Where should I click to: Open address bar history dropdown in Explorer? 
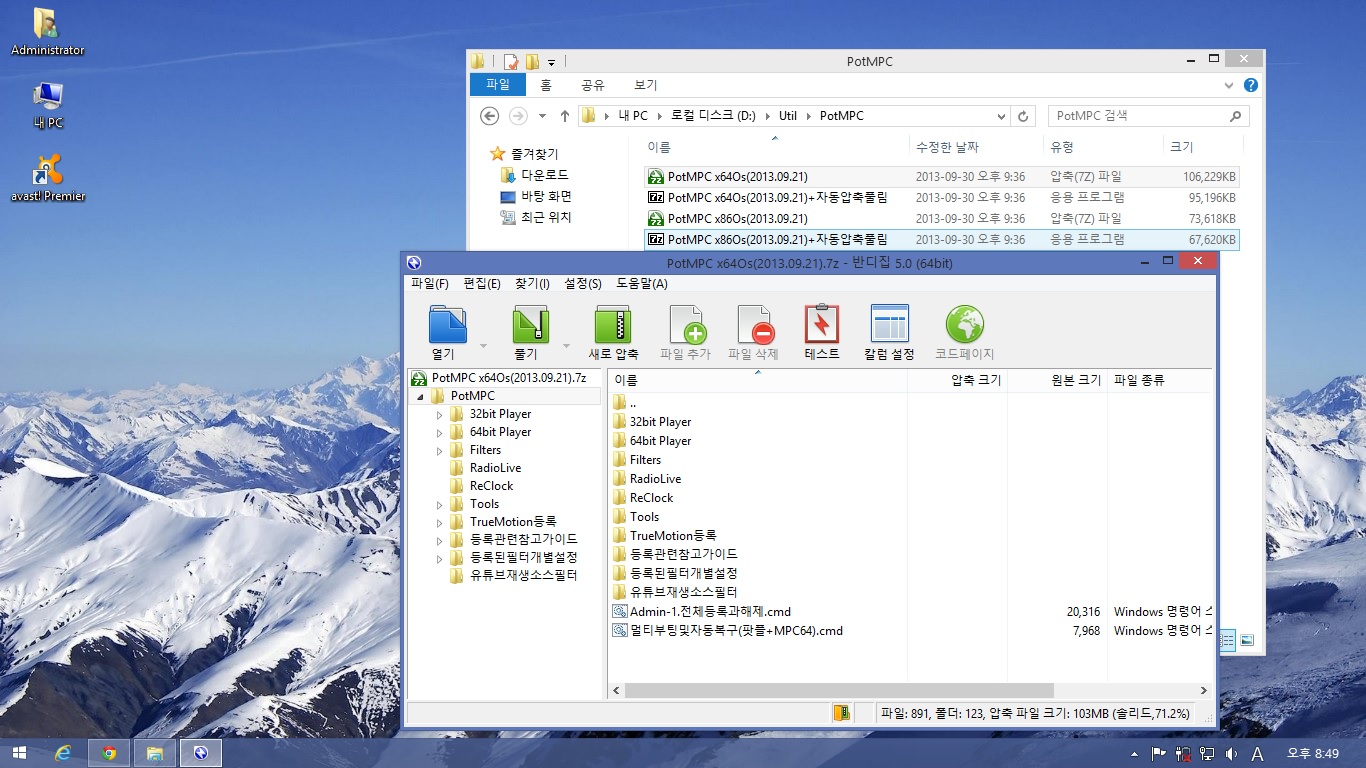click(x=1001, y=116)
